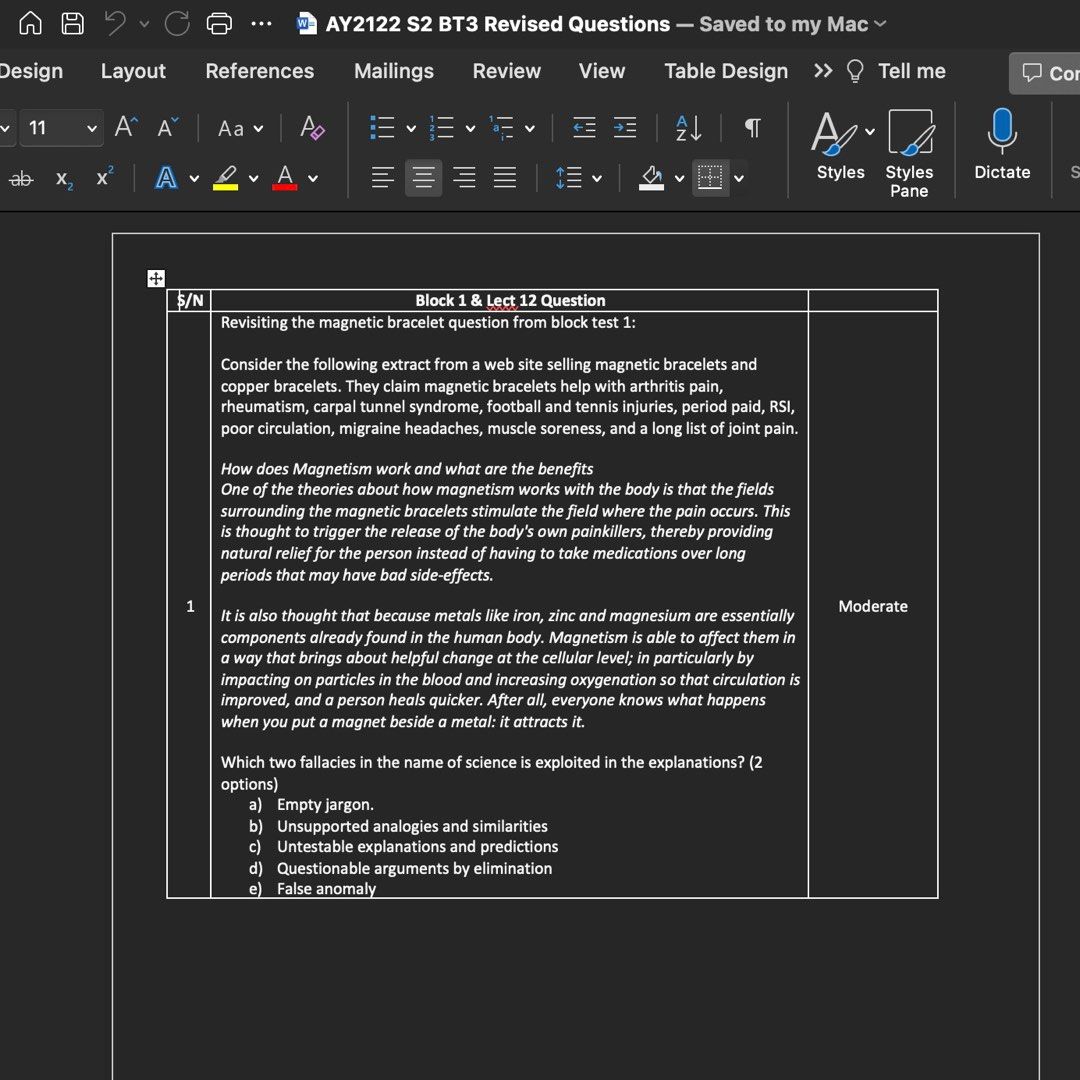The image size is (1080, 1080).
Task: Switch to the References tab
Action: (x=259, y=71)
